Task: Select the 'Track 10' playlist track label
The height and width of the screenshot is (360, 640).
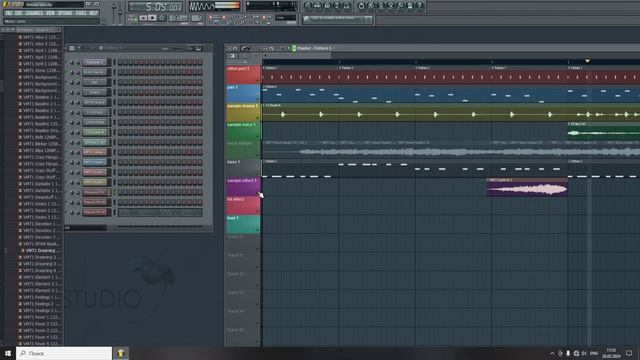Action: (243, 243)
